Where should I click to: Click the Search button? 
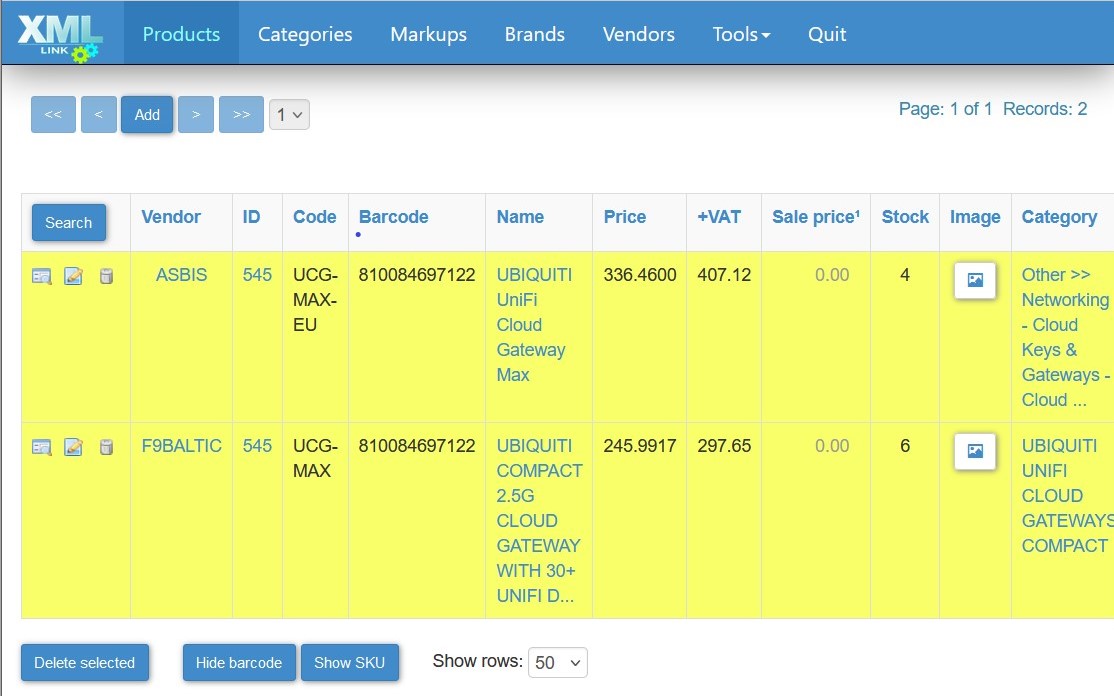pos(69,222)
